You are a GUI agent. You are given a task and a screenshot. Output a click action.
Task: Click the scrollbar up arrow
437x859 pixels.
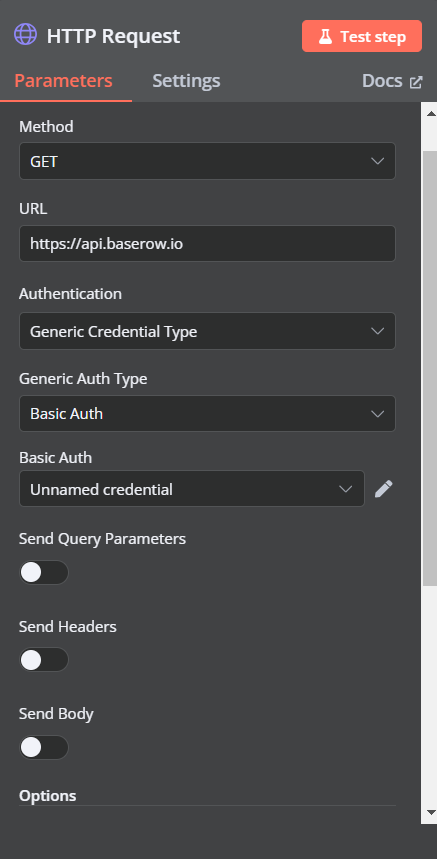(430, 113)
